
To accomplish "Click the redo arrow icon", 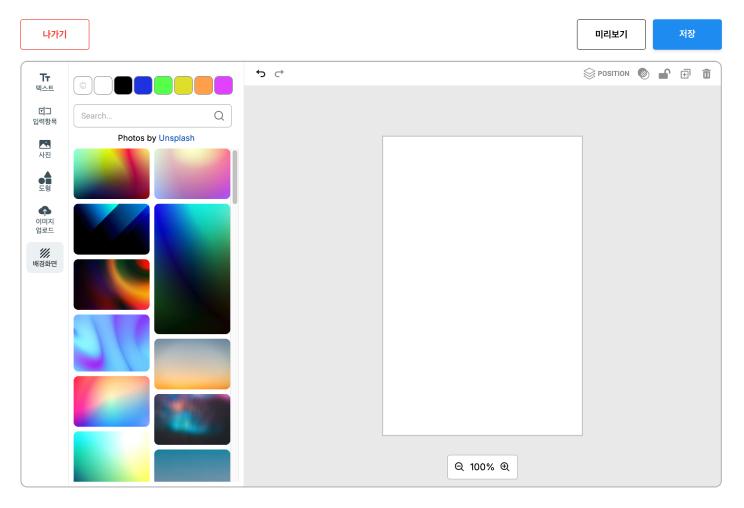I will [x=280, y=73].
